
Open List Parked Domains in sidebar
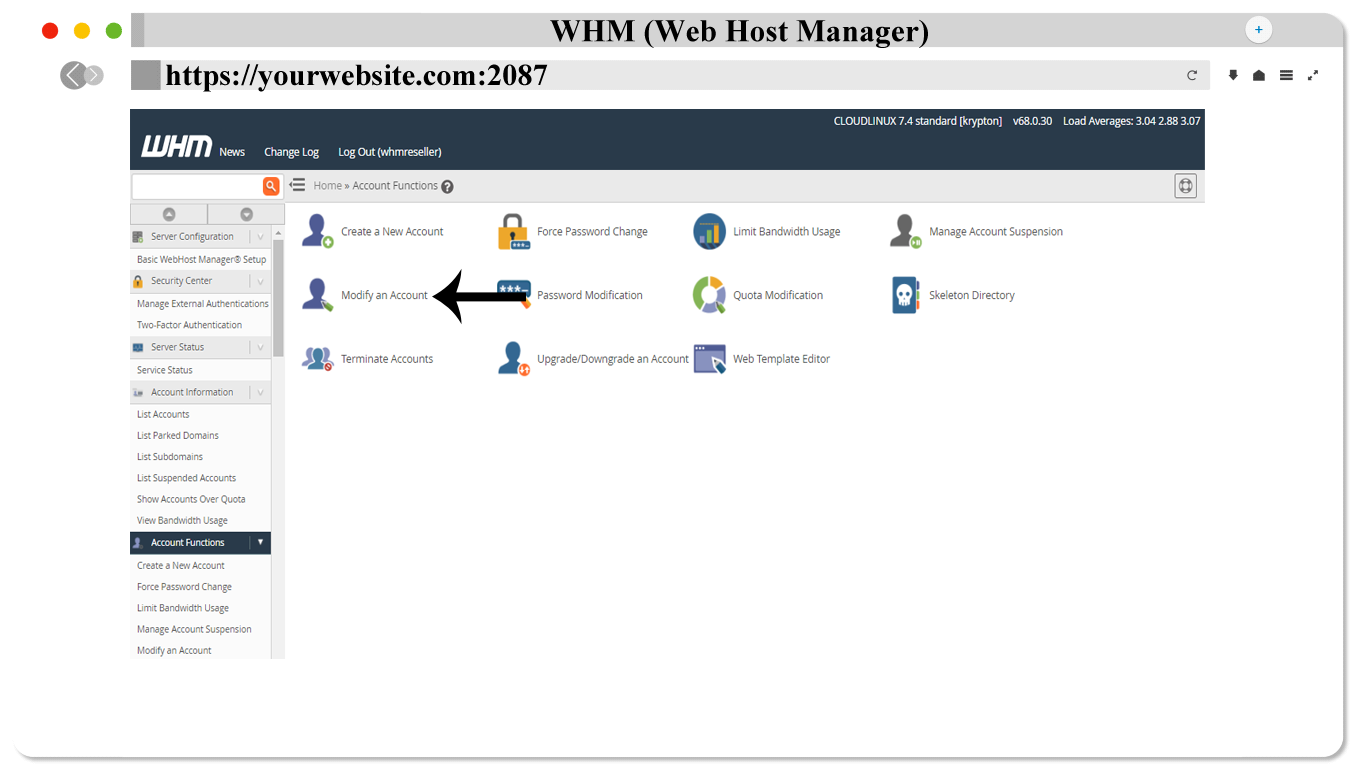coord(178,435)
